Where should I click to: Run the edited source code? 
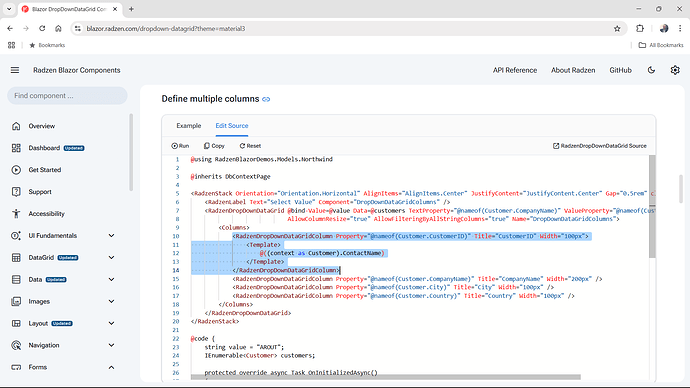click(x=180, y=146)
